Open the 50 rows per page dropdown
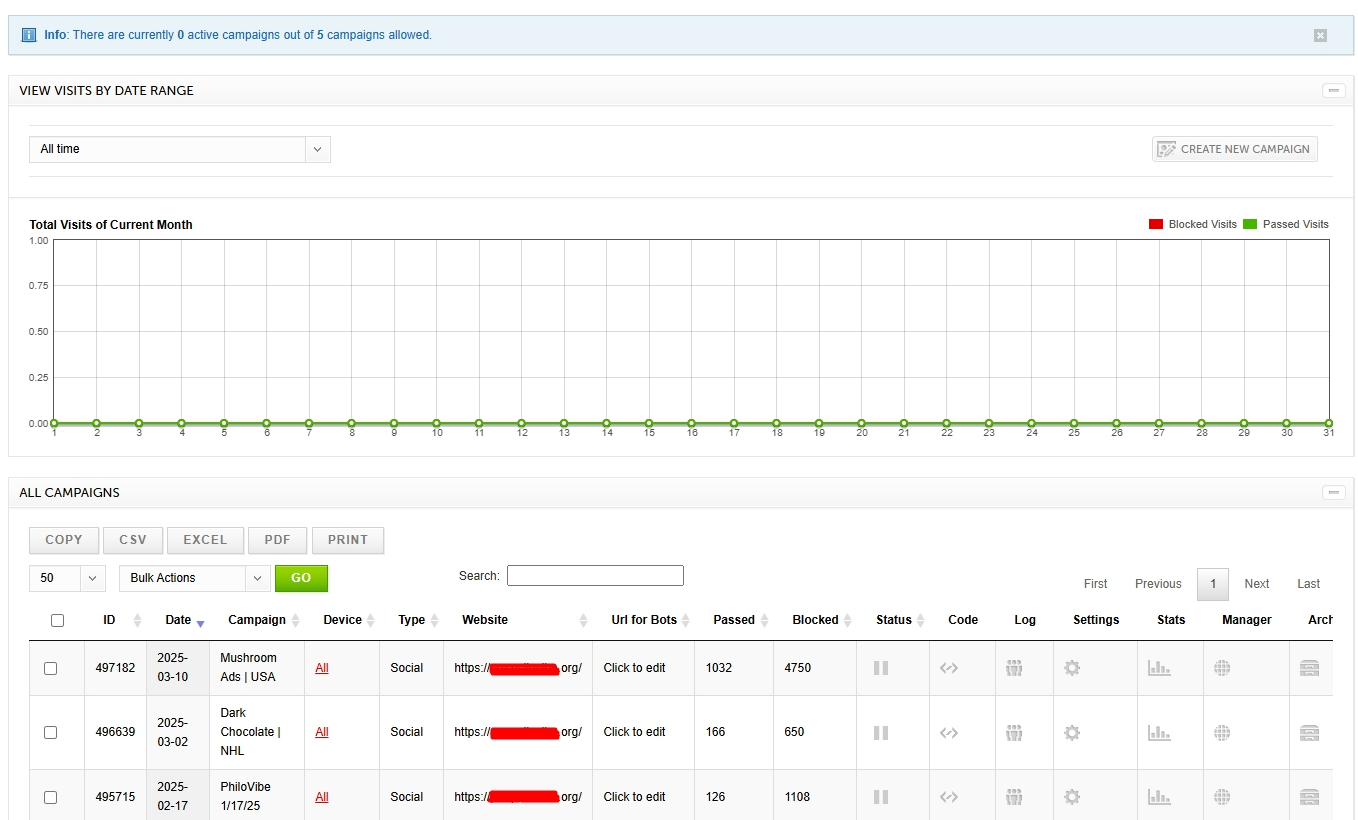 click(67, 578)
